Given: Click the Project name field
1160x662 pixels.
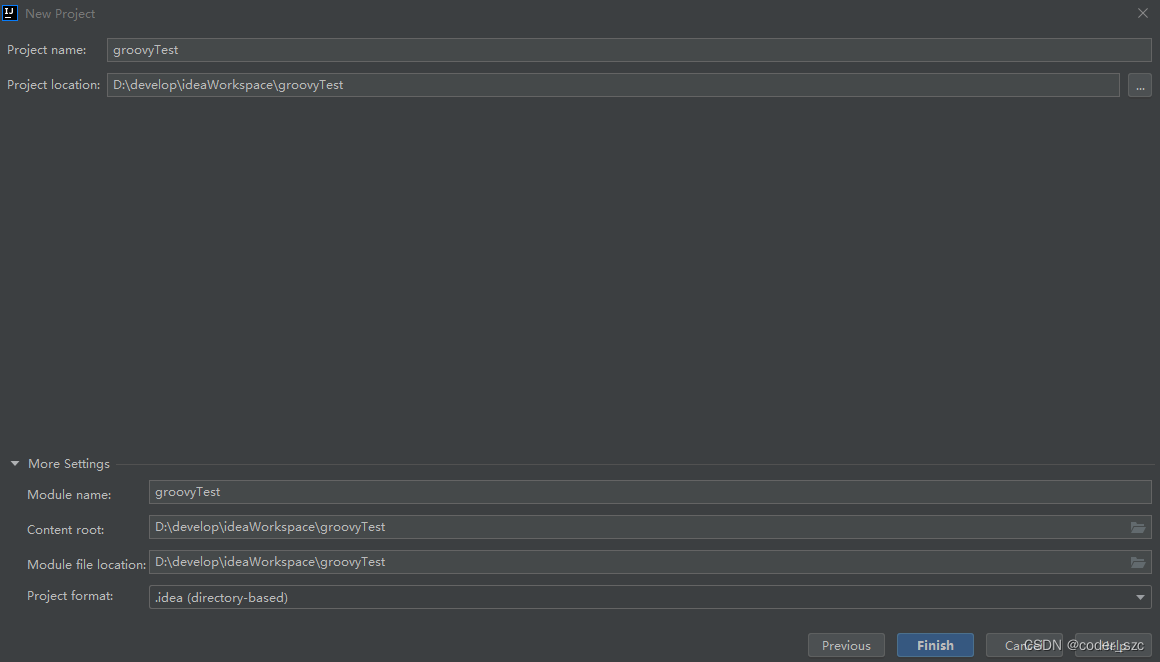Looking at the screenshot, I should (x=629, y=50).
